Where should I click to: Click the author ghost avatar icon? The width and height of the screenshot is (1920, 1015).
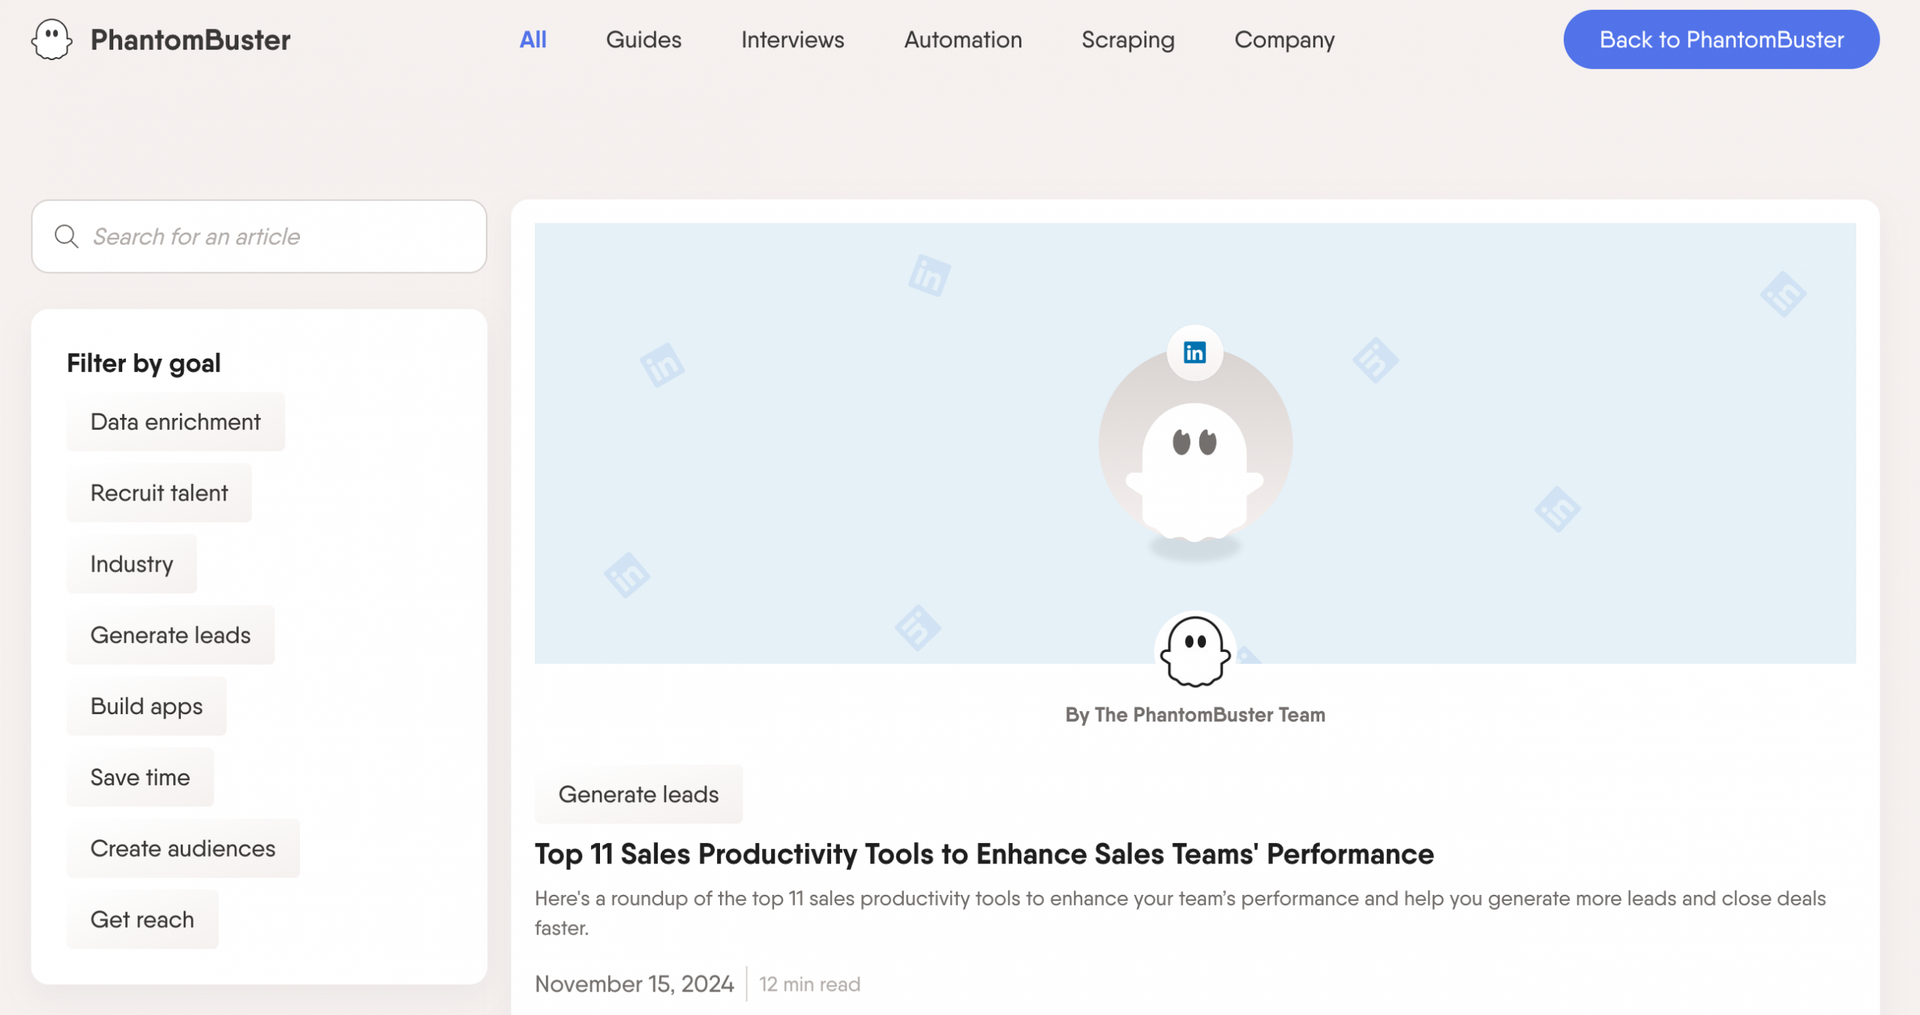click(x=1195, y=651)
